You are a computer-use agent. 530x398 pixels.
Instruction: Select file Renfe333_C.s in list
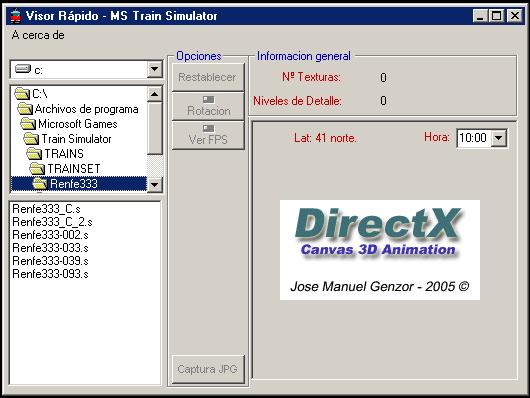point(46,209)
